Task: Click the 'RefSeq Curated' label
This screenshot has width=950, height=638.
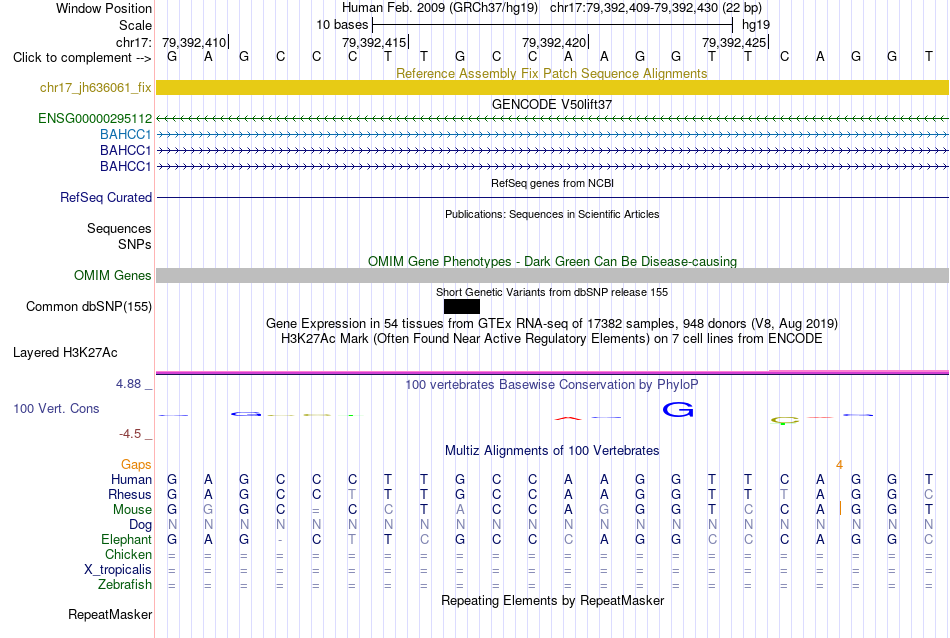Action: point(105,198)
